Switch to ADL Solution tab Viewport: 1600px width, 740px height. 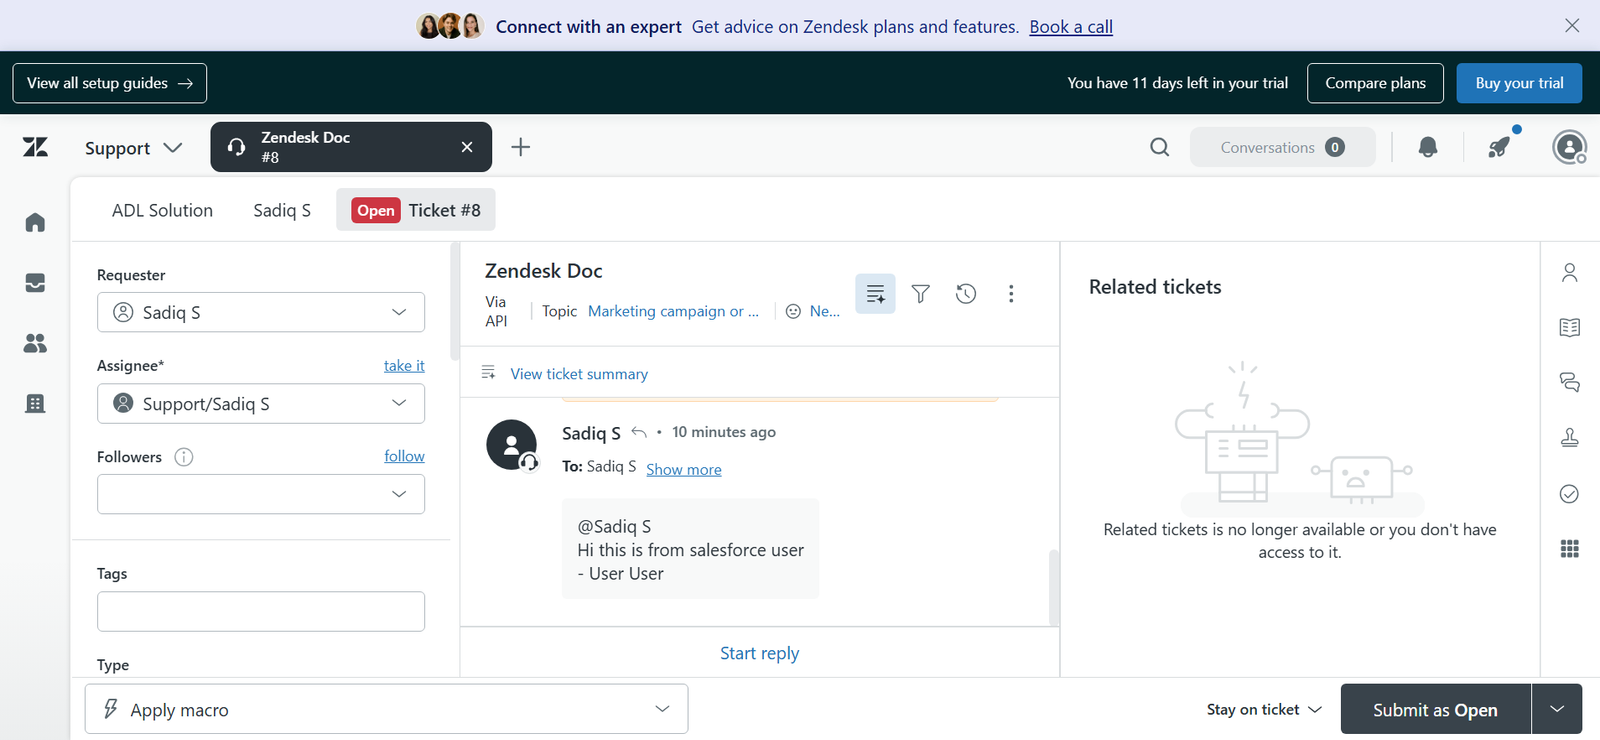pos(162,210)
